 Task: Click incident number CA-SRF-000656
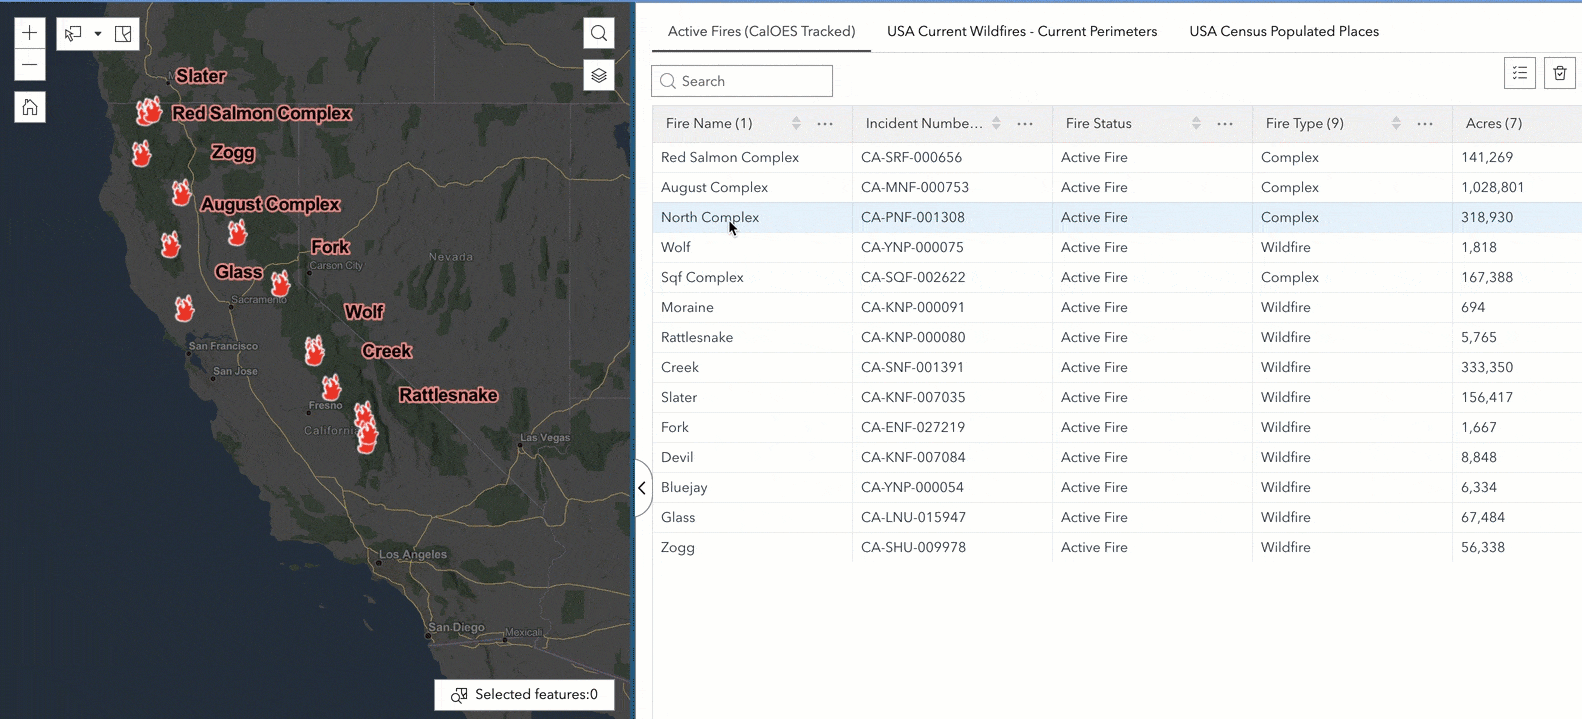(911, 157)
